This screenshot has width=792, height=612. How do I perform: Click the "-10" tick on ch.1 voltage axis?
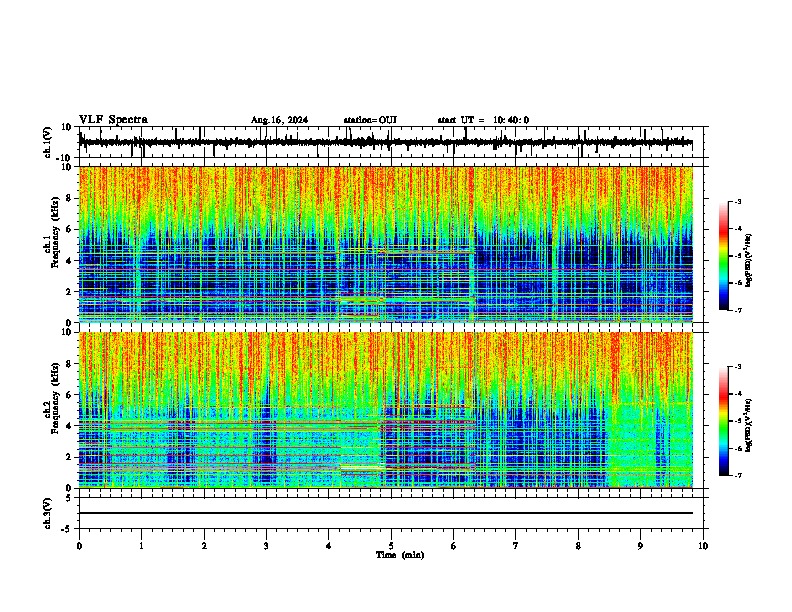coord(64,158)
